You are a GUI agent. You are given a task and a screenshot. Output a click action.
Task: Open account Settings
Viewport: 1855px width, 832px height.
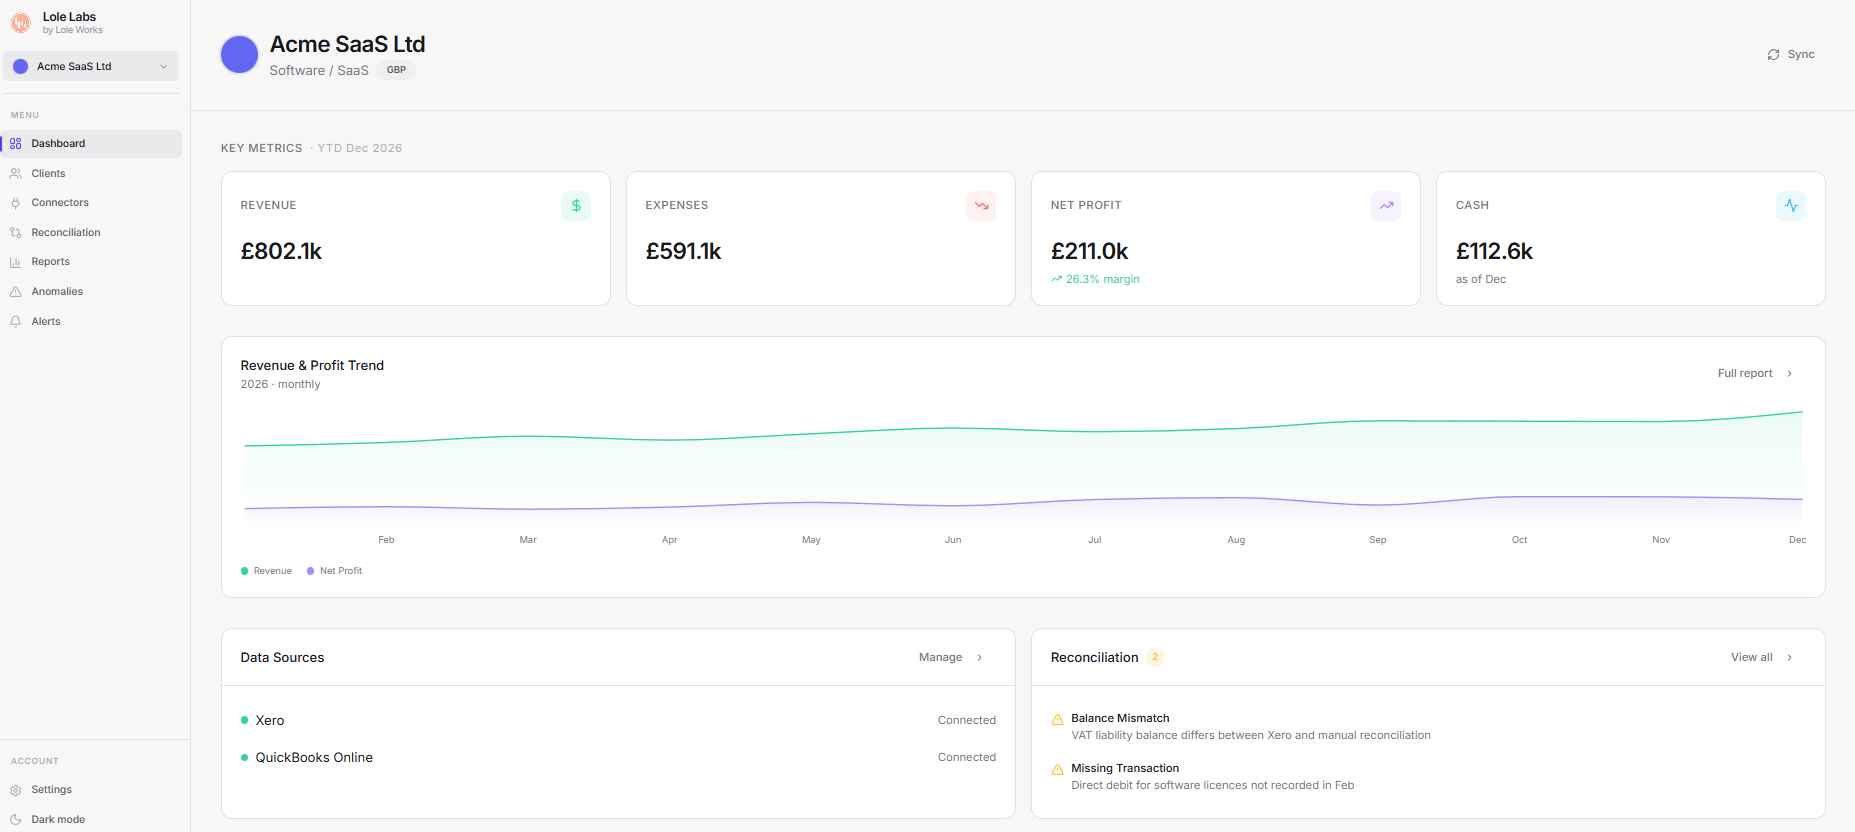(91, 790)
